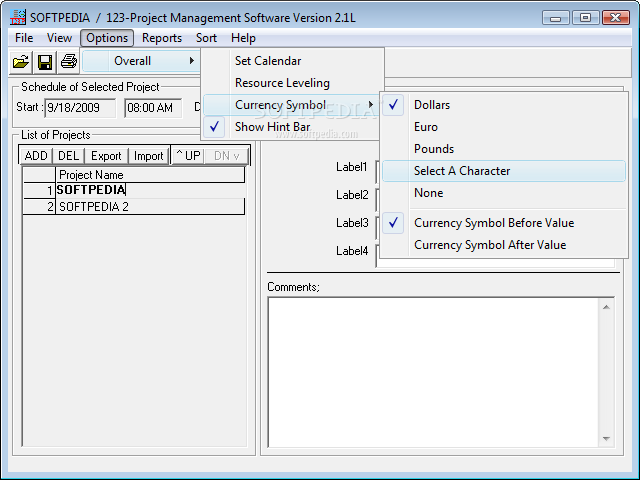Click the Save floppy disk icon
Screen dimensions: 640x480
45,62
